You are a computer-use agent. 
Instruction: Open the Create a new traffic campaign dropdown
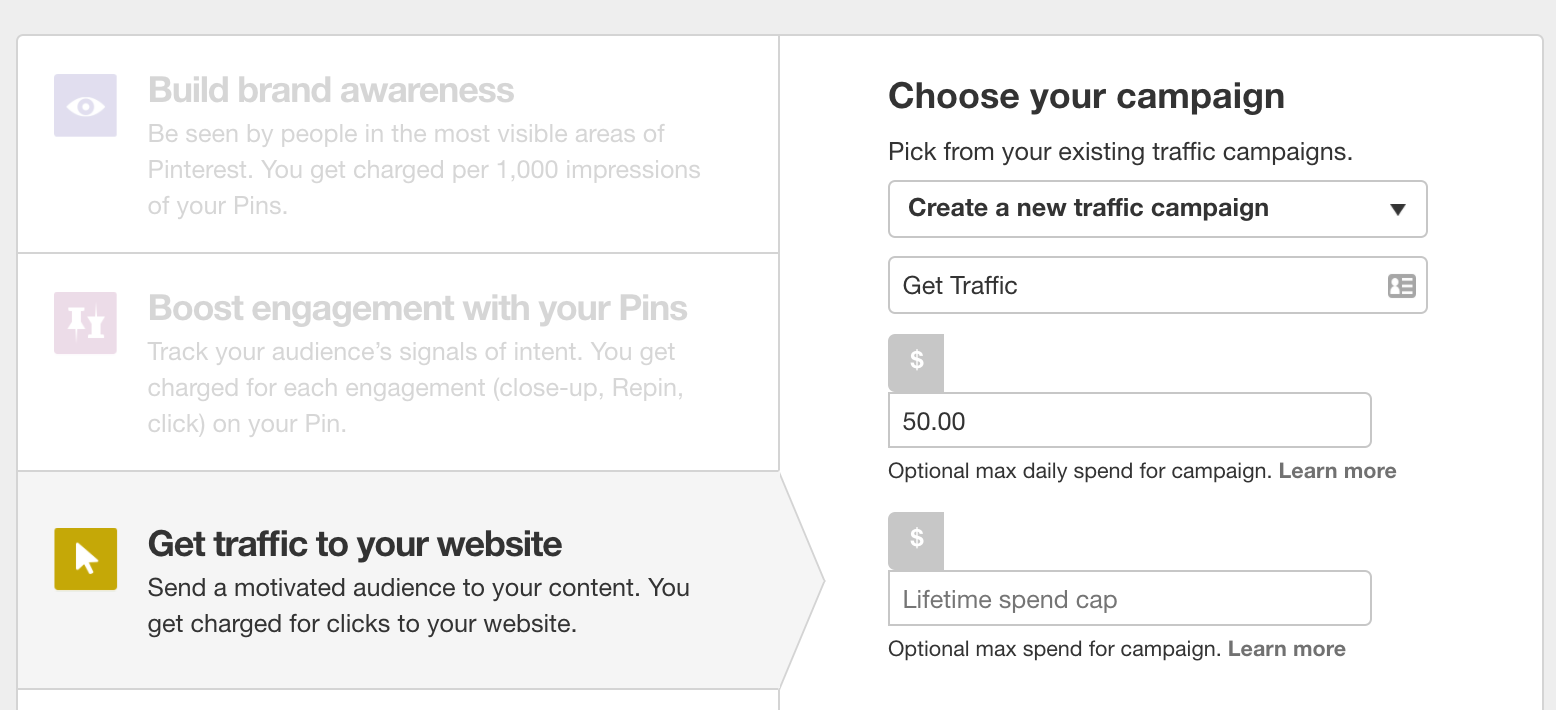coord(1157,209)
